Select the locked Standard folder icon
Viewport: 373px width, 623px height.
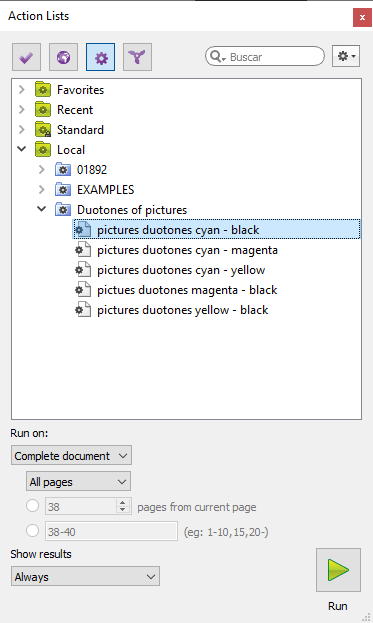(43, 130)
